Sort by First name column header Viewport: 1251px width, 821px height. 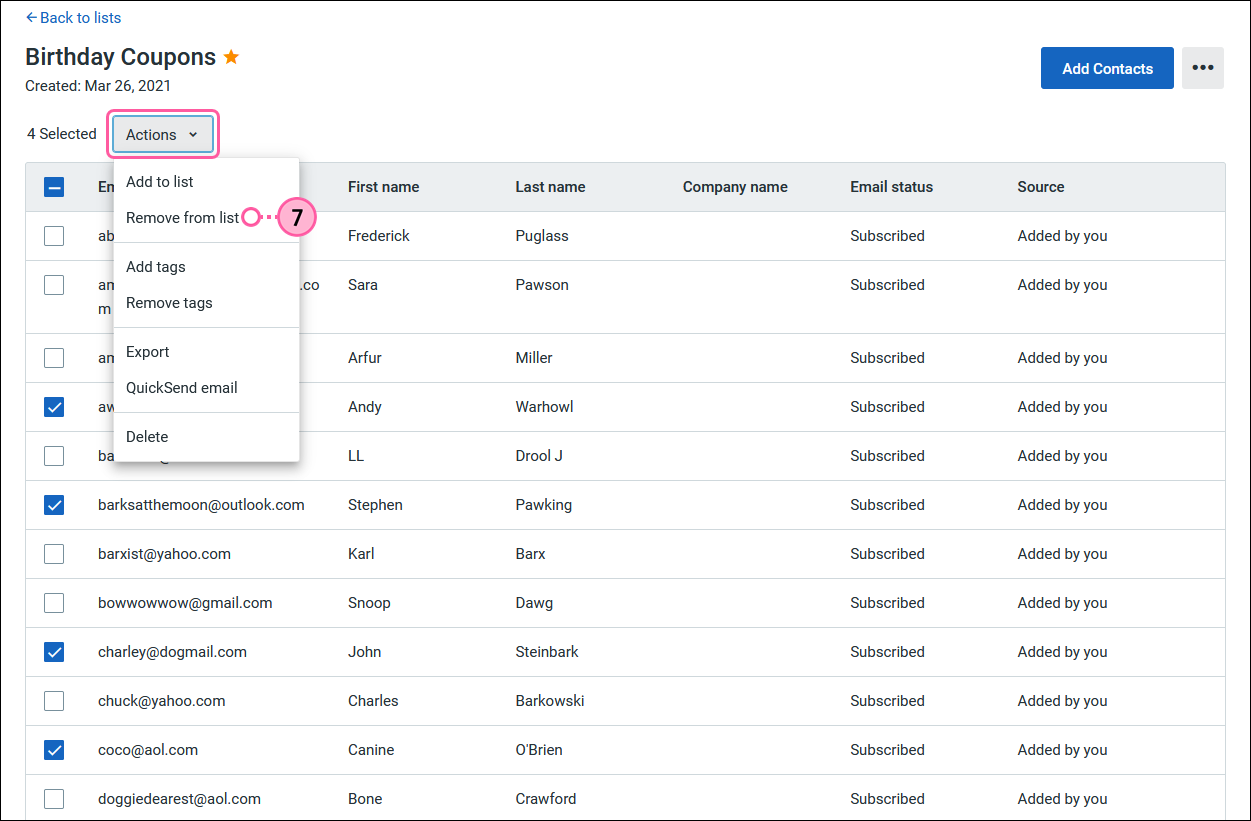click(384, 187)
